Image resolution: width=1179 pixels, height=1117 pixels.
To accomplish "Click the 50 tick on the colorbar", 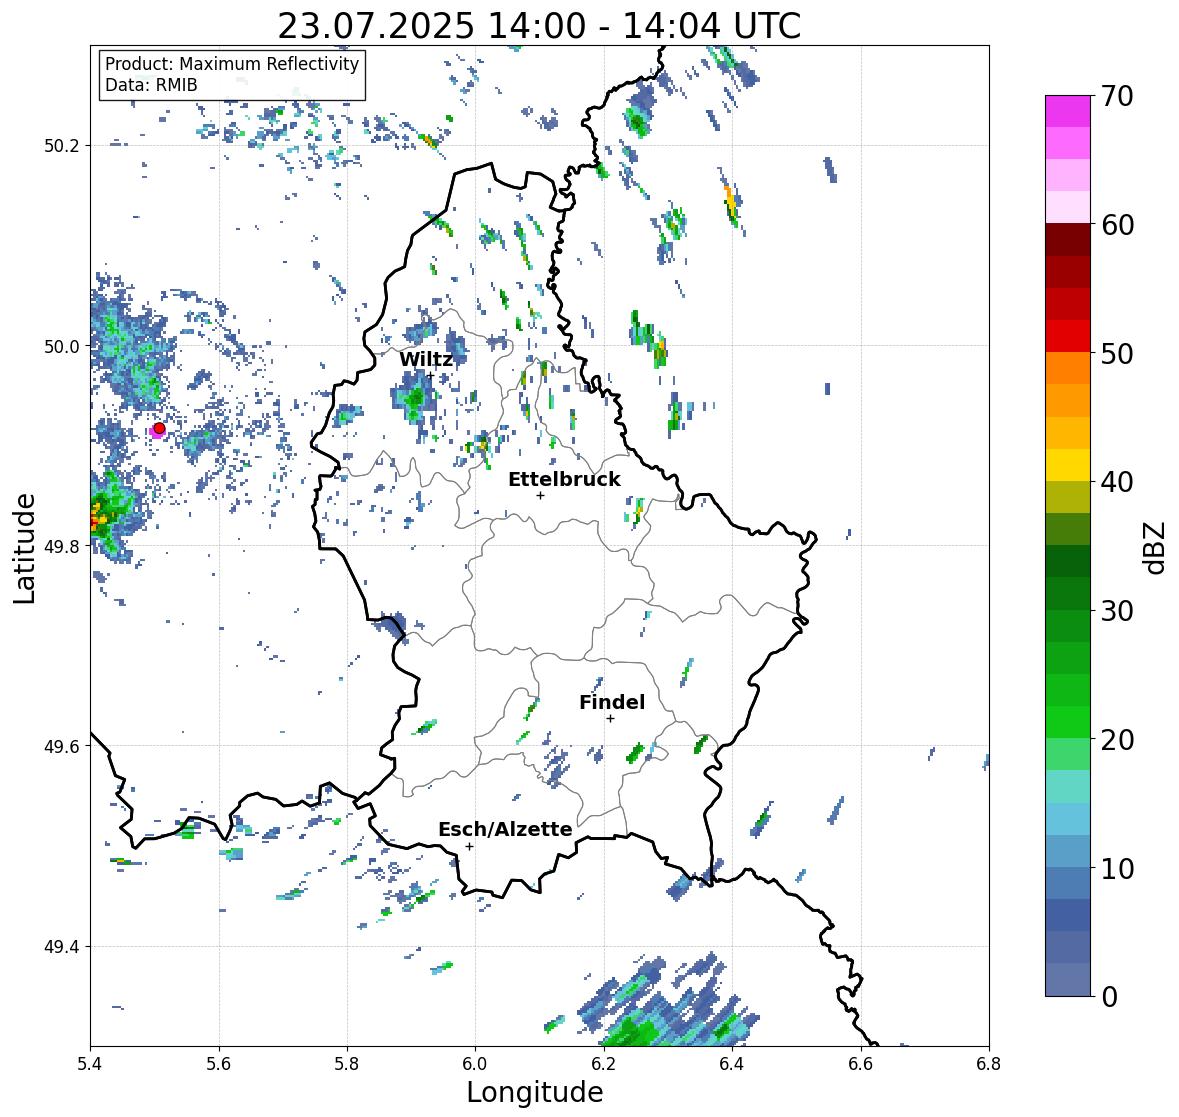I will point(1117,353).
